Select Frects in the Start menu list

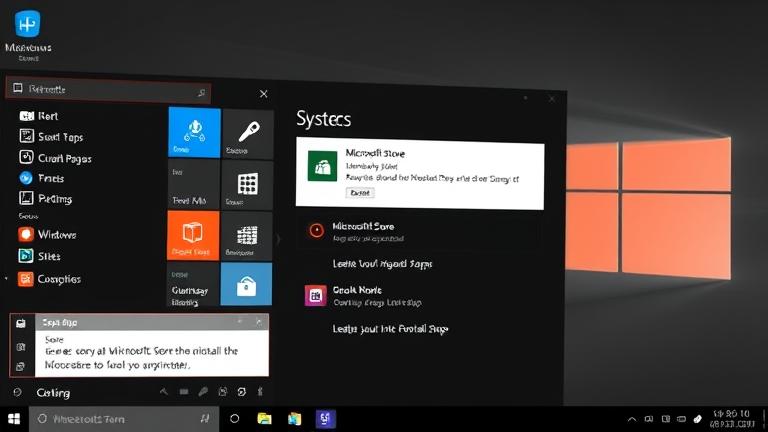[x=41, y=178]
